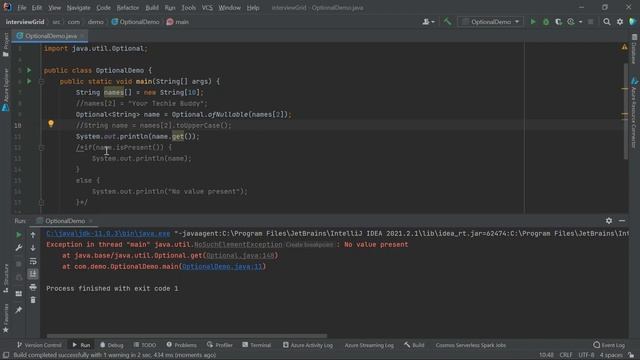This screenshot has height=360, width=640.
Task: Start debugging with the bug icon
Action: coord(546,22)
